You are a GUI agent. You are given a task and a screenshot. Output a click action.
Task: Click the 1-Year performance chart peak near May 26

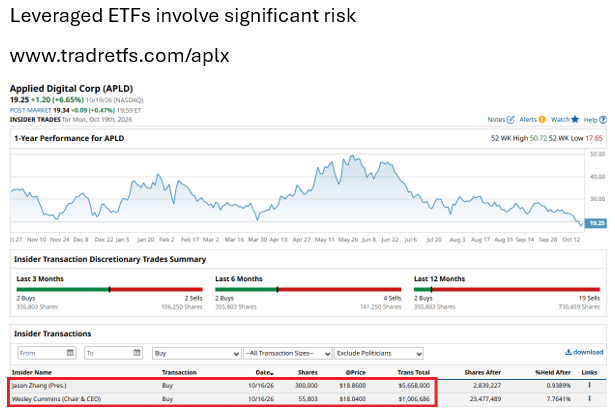[x=352, y=156]
